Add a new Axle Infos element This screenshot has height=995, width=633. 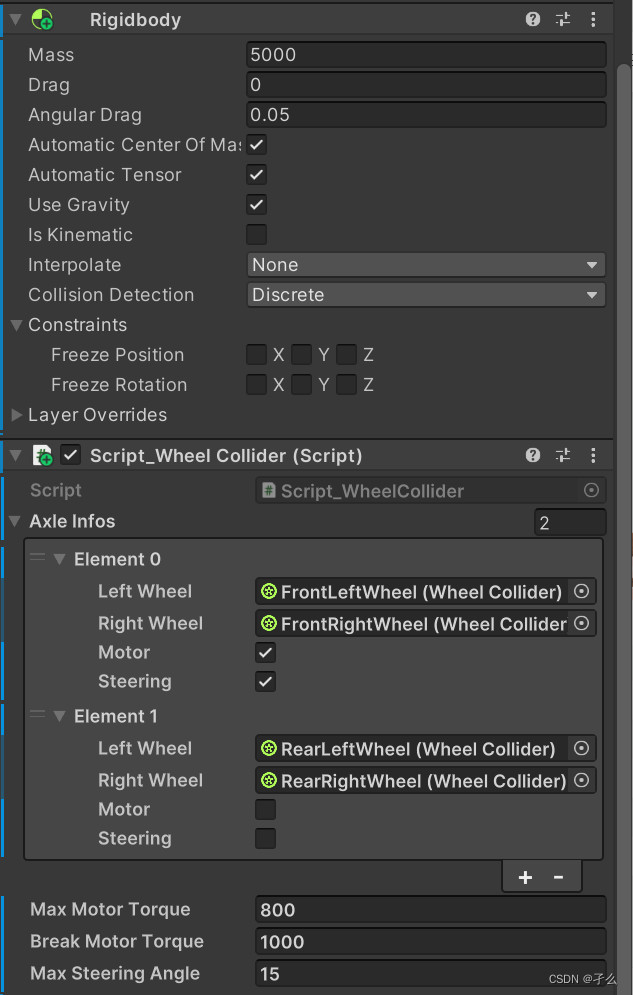point(525,877)
